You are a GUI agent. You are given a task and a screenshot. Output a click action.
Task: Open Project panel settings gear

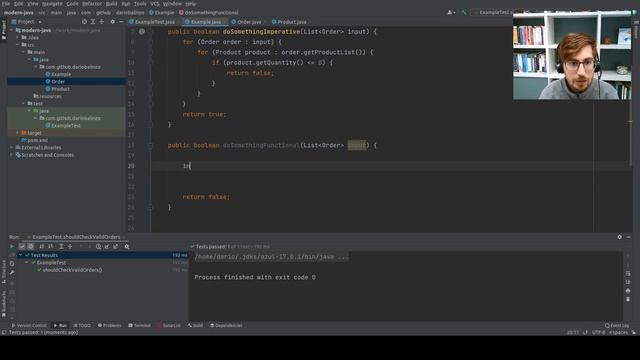(113, 22)
